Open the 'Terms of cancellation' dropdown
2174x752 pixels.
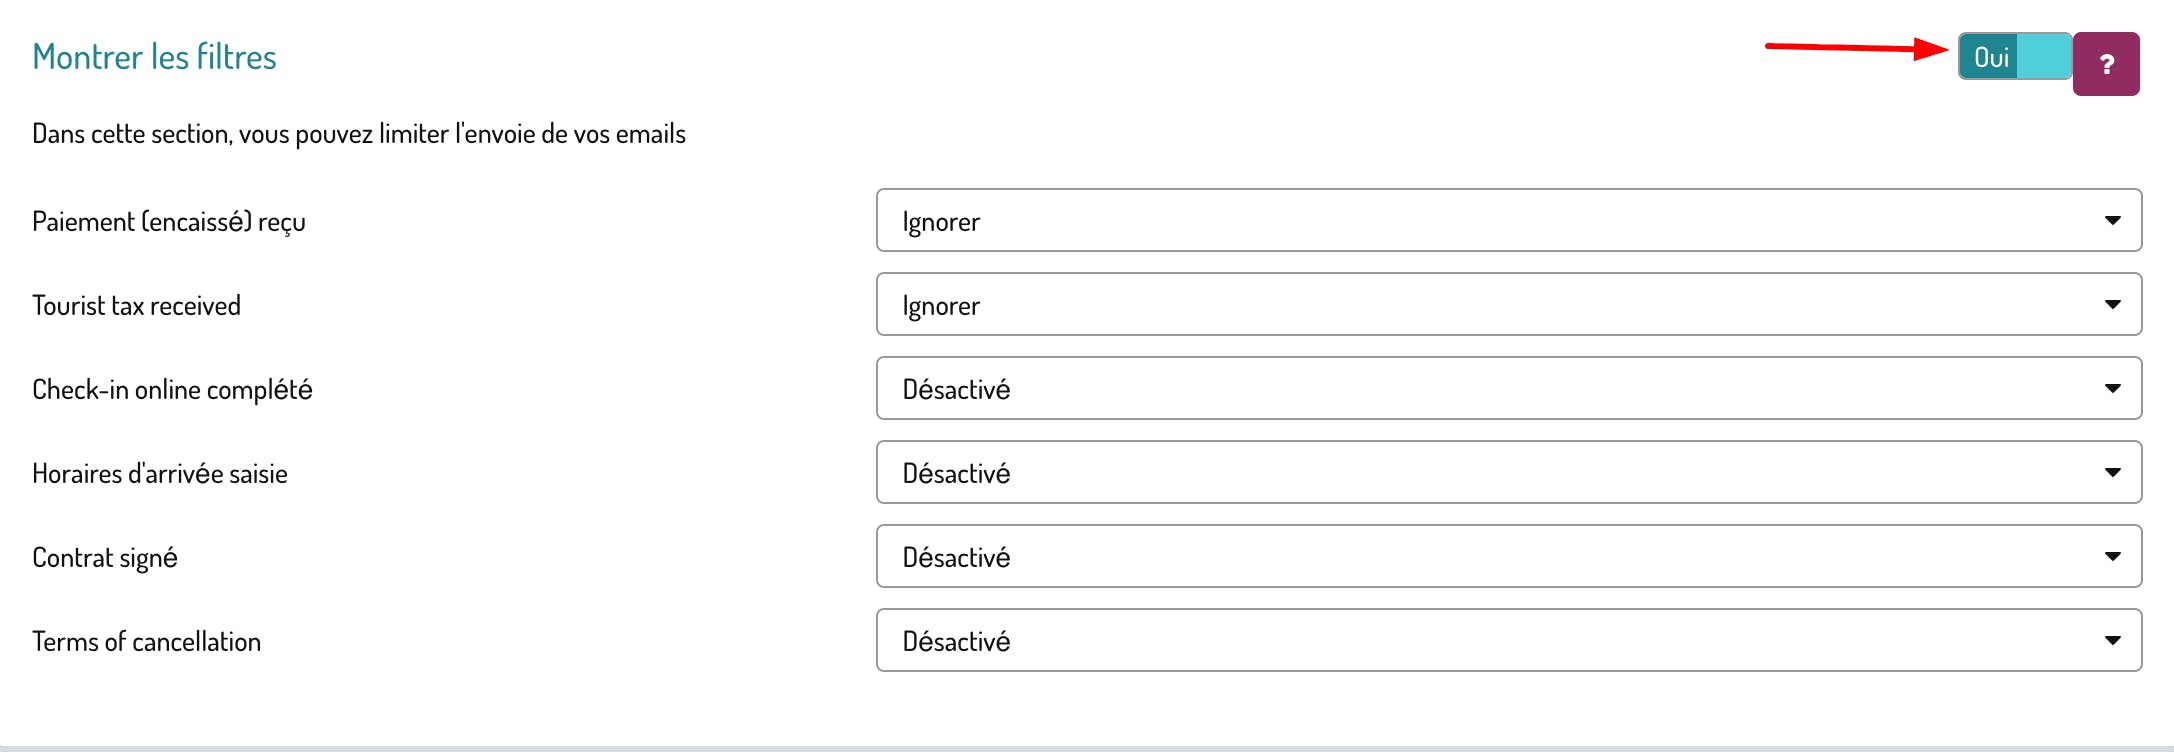click(x=1508, y=640)
